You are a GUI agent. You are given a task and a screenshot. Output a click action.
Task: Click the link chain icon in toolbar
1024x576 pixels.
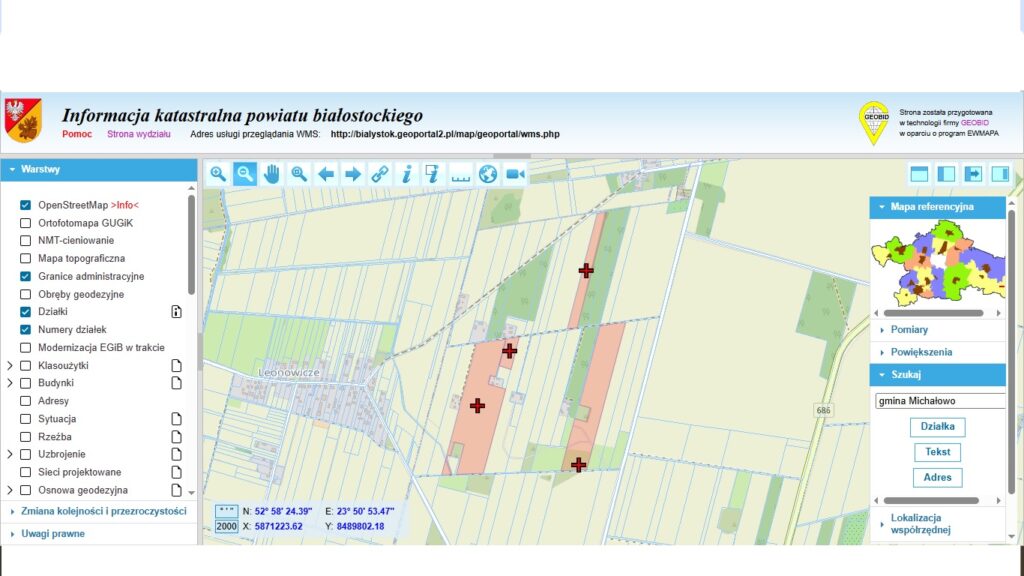380,174
